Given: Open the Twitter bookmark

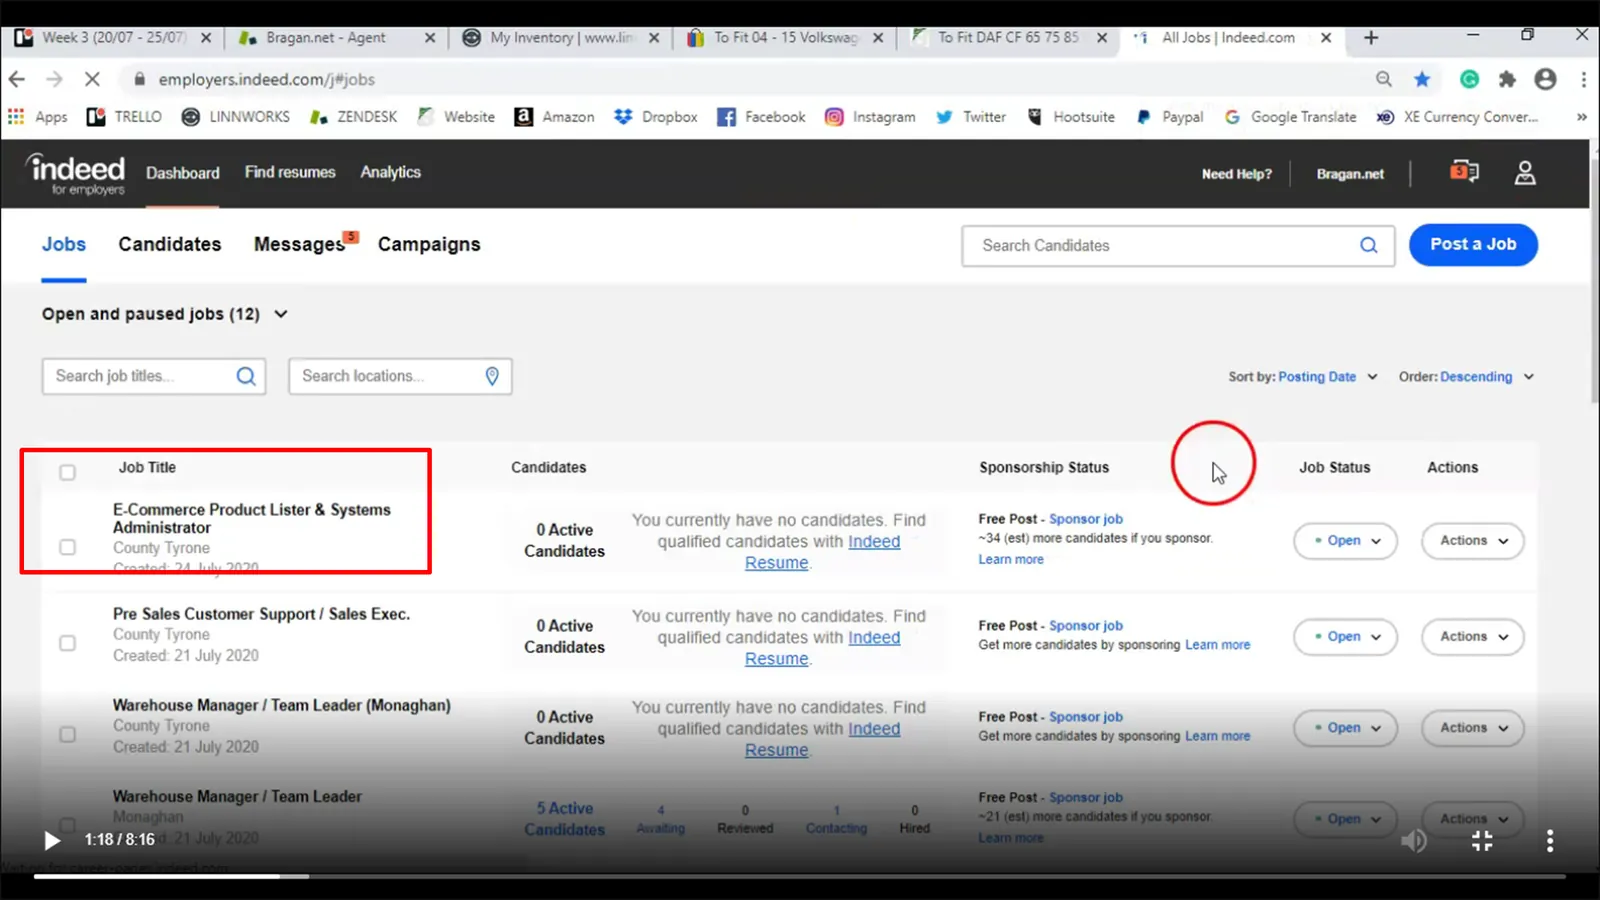Looking at the screenshot, I should (x=971, y=117).
